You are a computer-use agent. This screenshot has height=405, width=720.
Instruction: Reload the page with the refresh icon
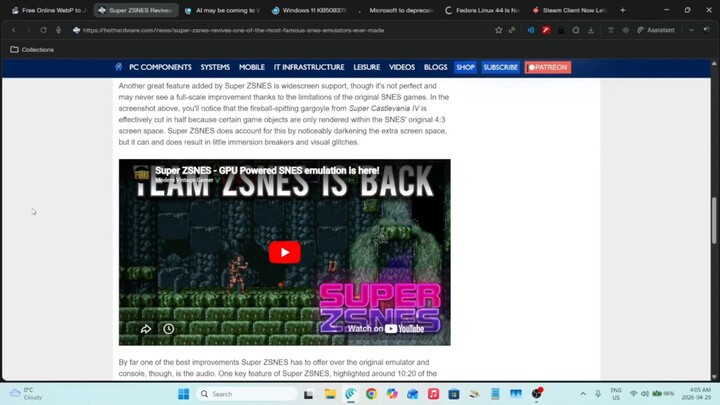pos(43,30)
